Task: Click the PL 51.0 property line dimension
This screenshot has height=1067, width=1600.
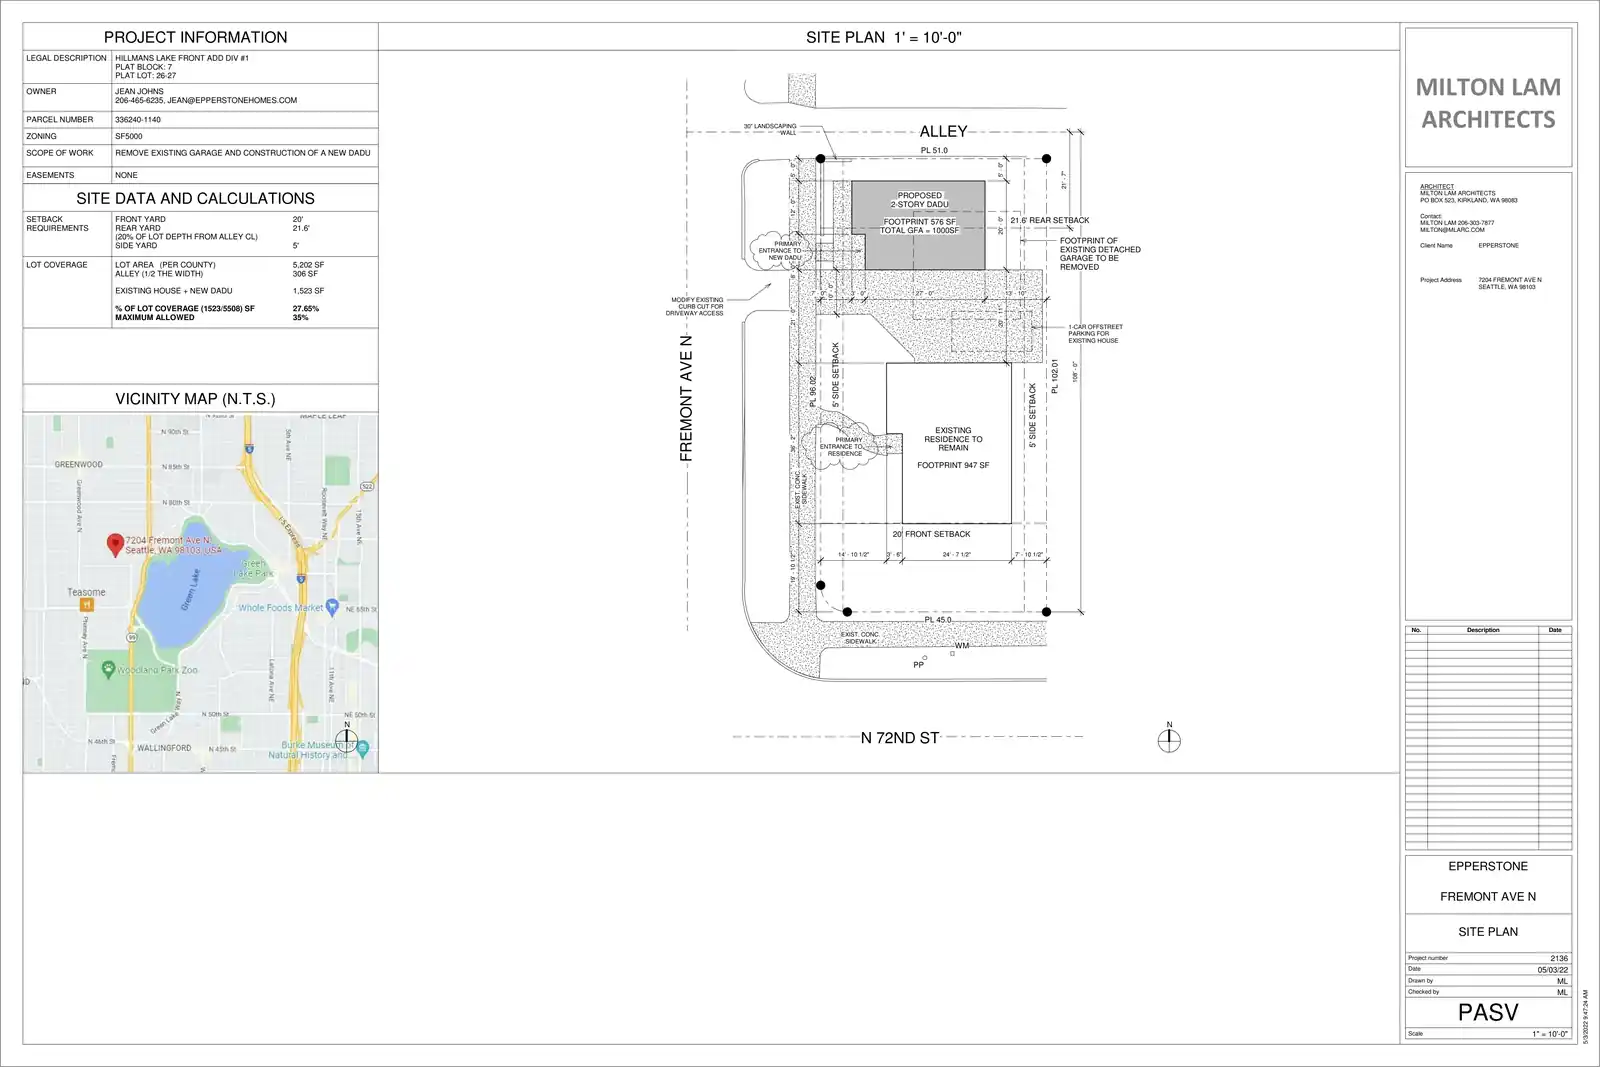Action: [x=934, y=150]
